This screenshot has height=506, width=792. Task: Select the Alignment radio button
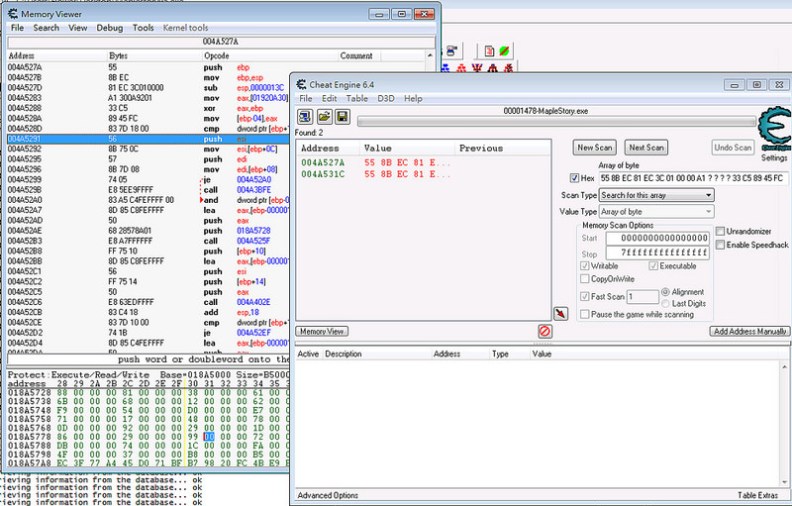click(665, 292)
